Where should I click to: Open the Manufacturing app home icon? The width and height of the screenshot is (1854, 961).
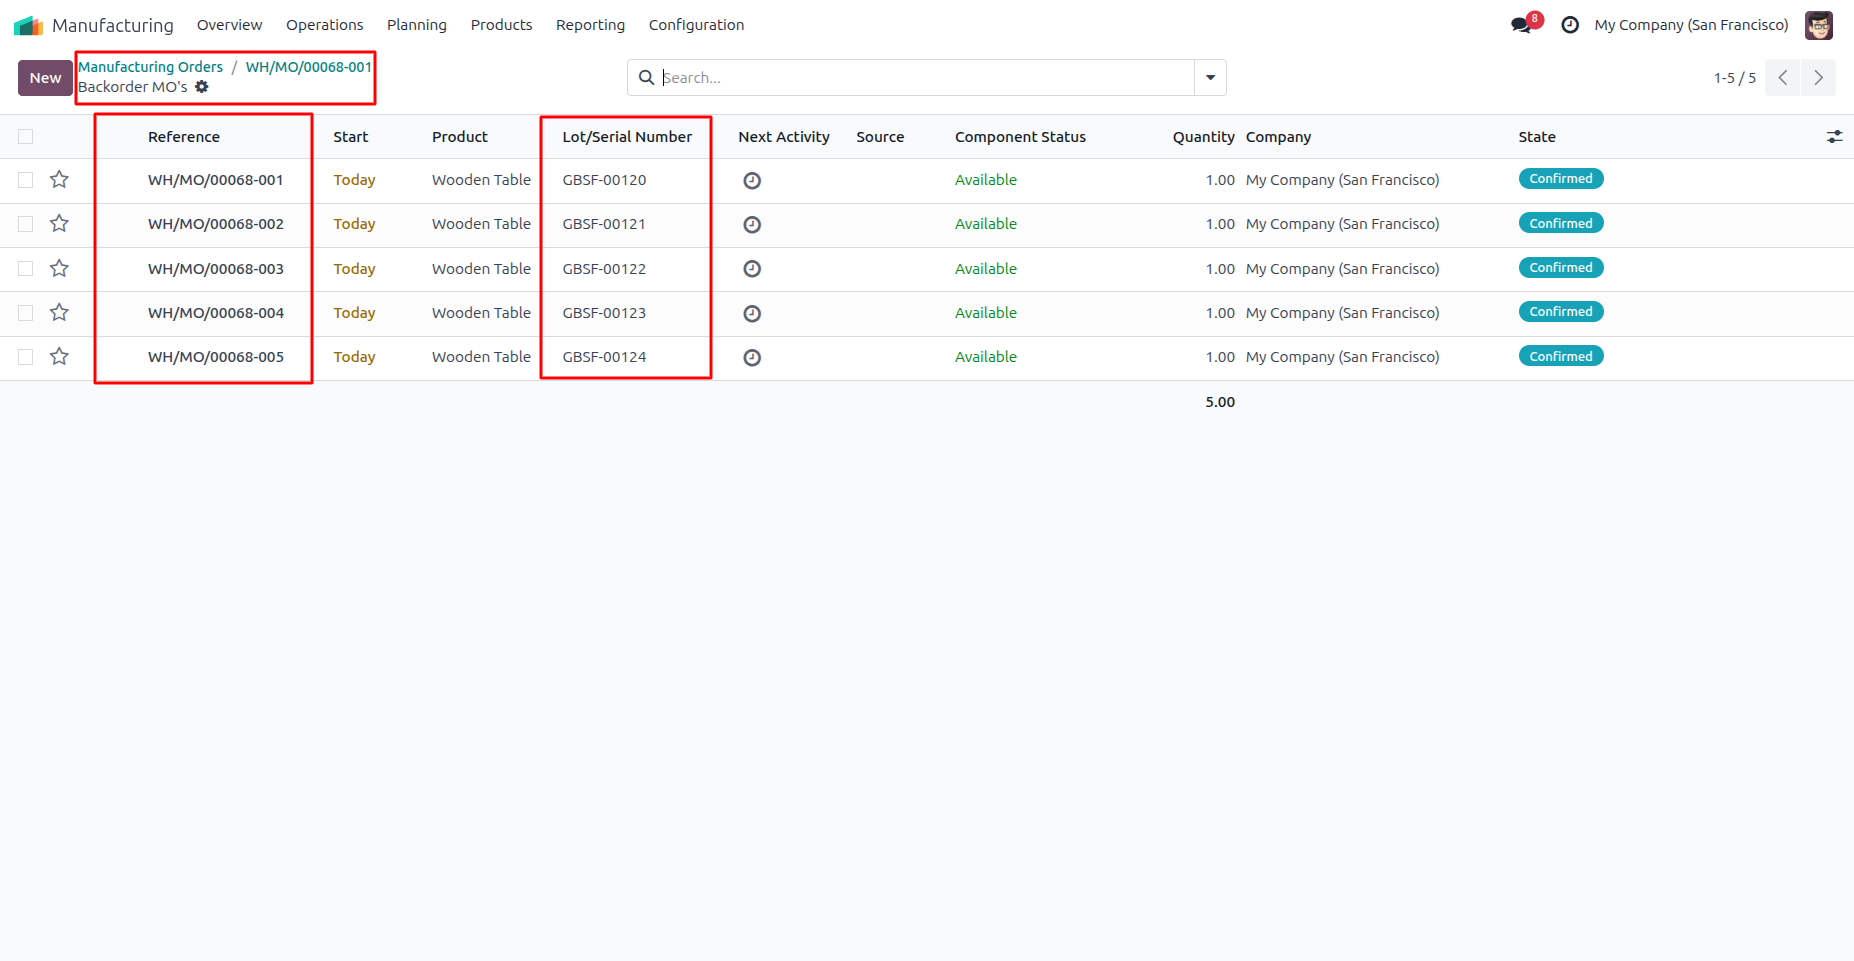tap(28, 25)
